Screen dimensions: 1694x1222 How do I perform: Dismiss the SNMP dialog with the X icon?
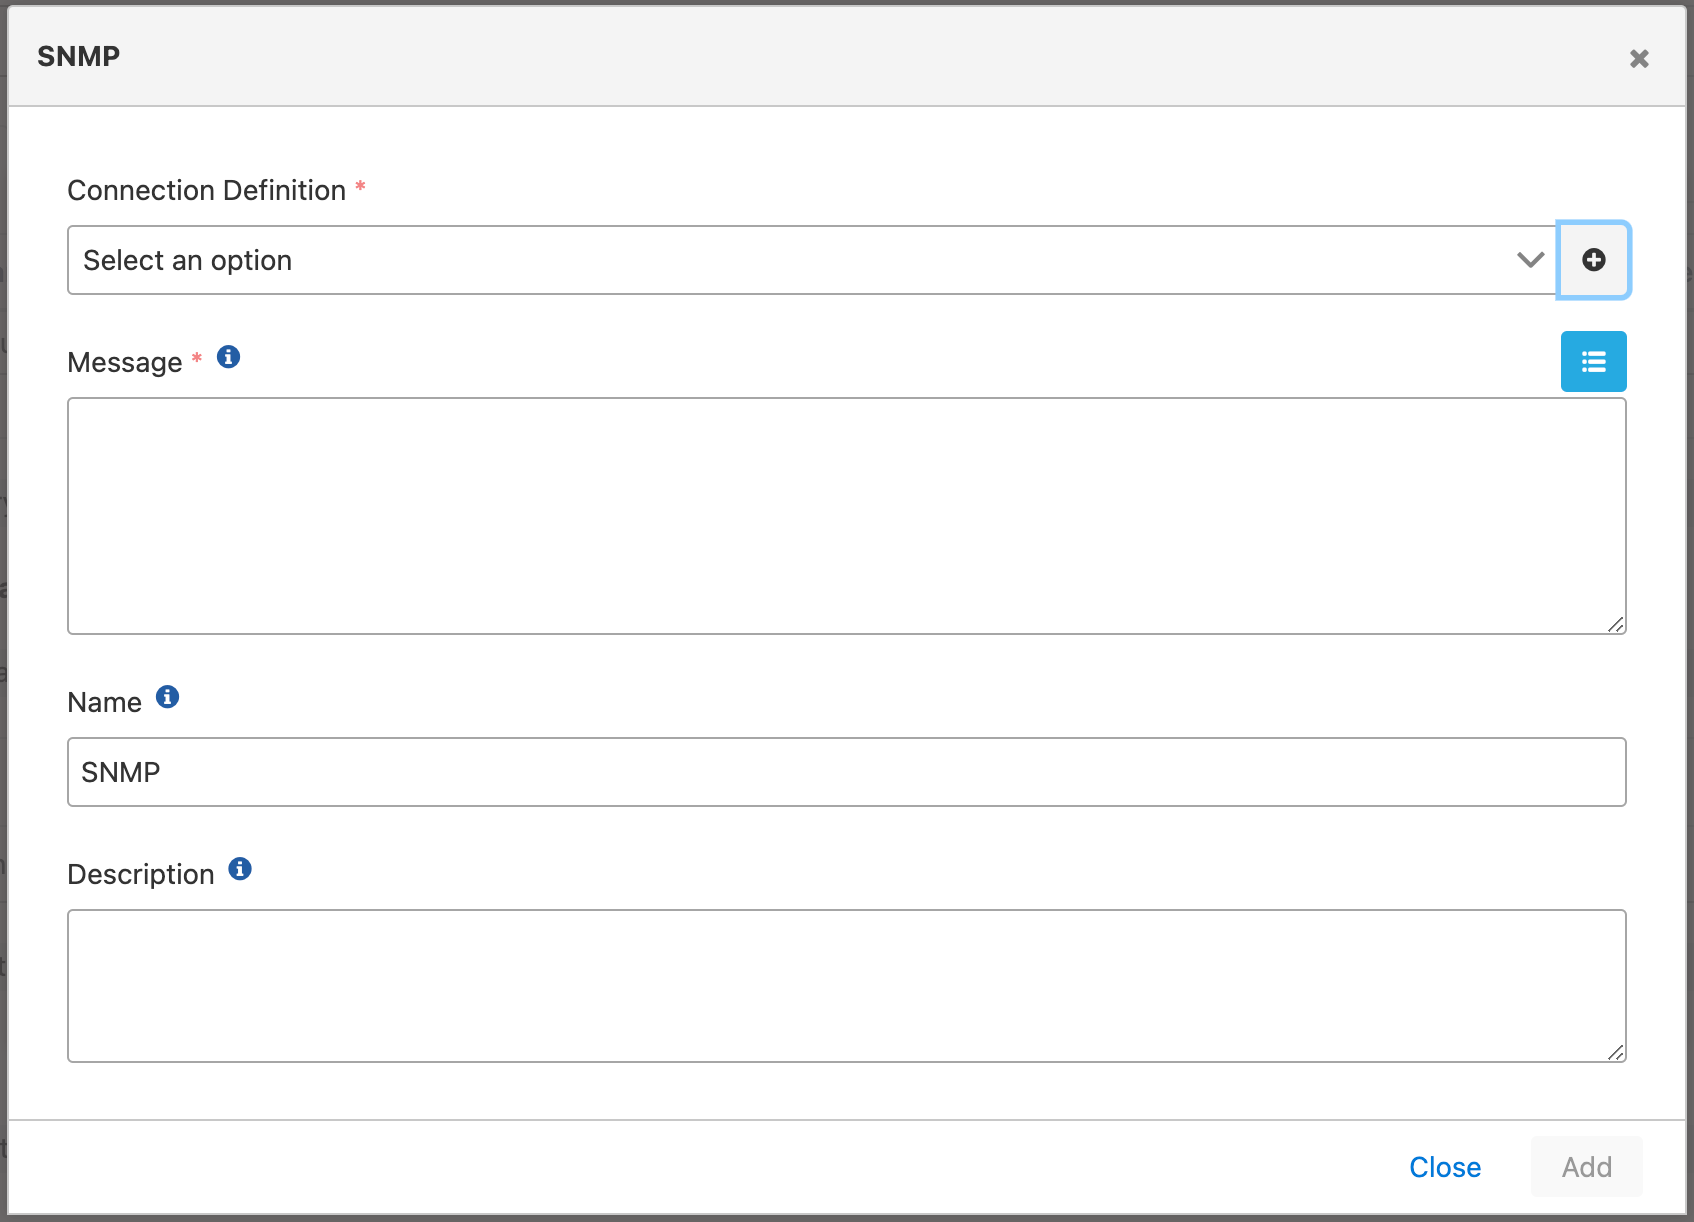pos(1639,59)
